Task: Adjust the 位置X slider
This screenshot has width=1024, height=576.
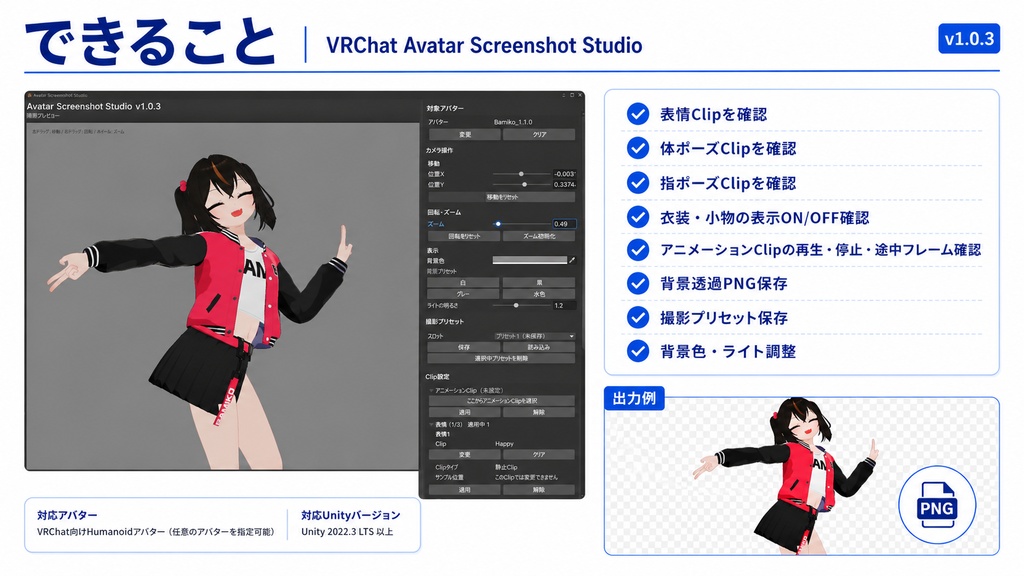Action: click(521, 174)
